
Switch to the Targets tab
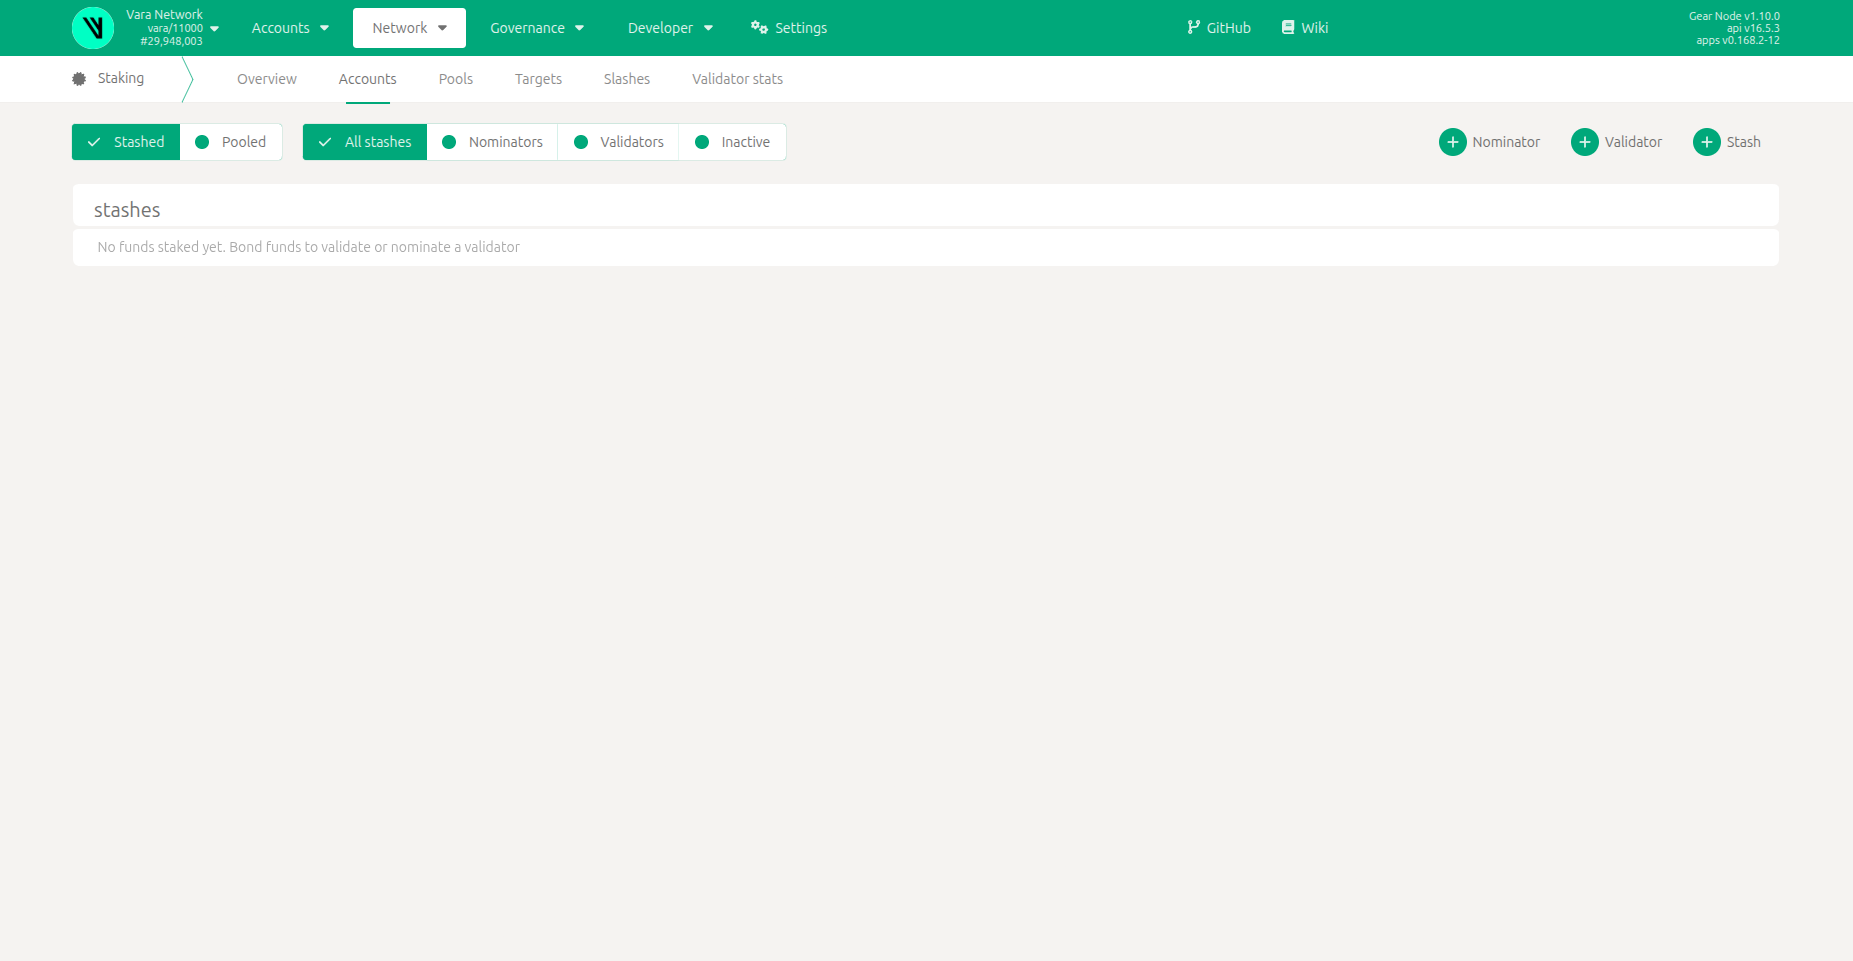[x=538, y=79]
